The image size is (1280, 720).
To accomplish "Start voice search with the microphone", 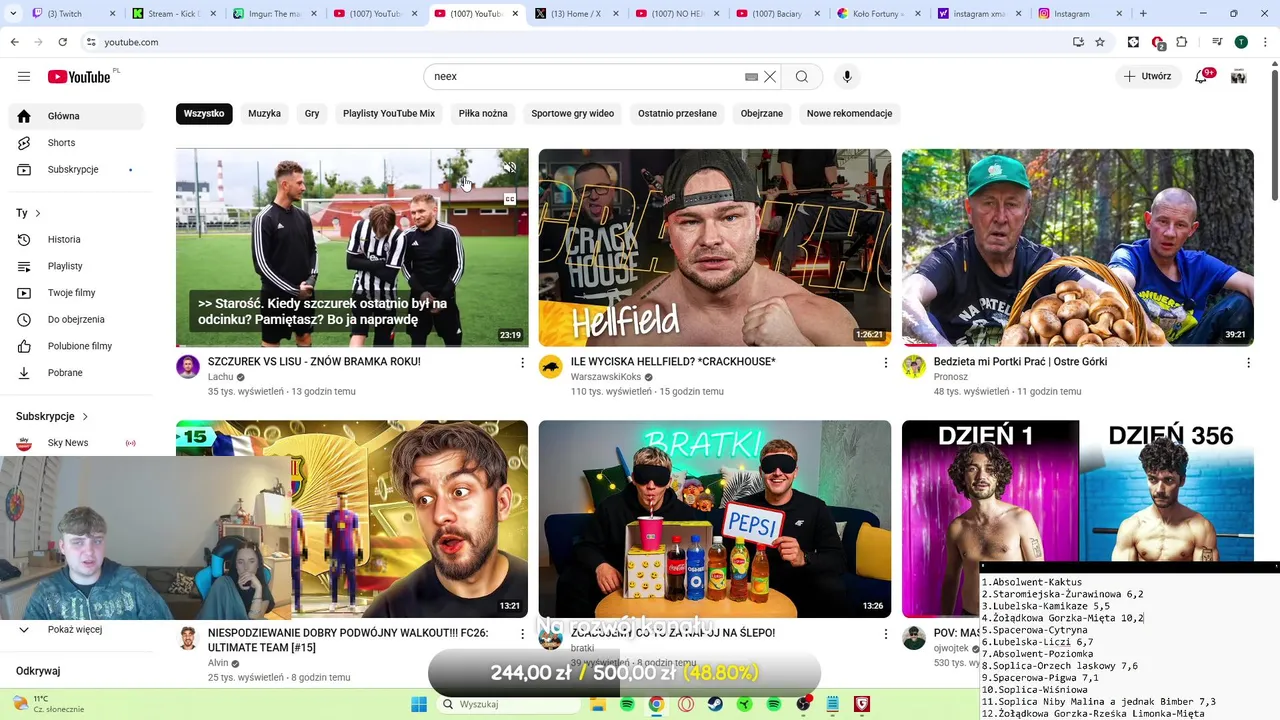I will point(847,77).
